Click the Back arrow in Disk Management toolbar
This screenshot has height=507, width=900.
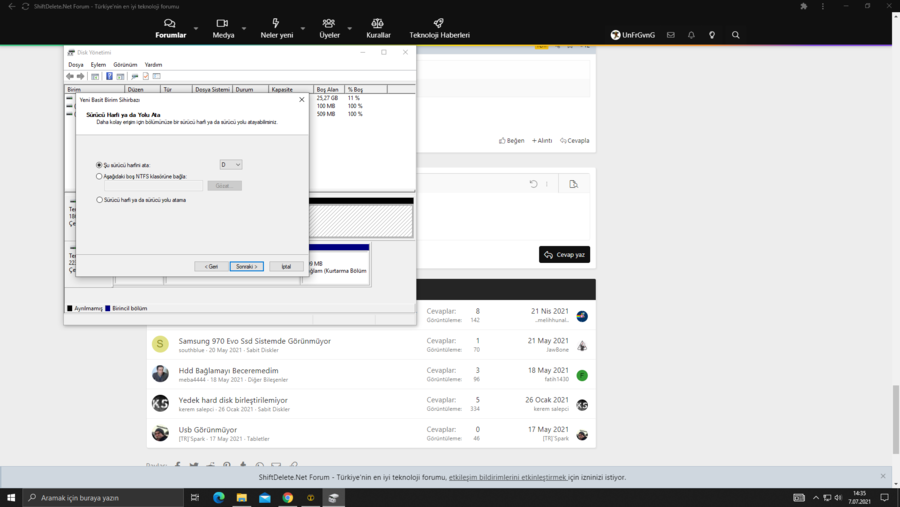(x=69, y=76)
